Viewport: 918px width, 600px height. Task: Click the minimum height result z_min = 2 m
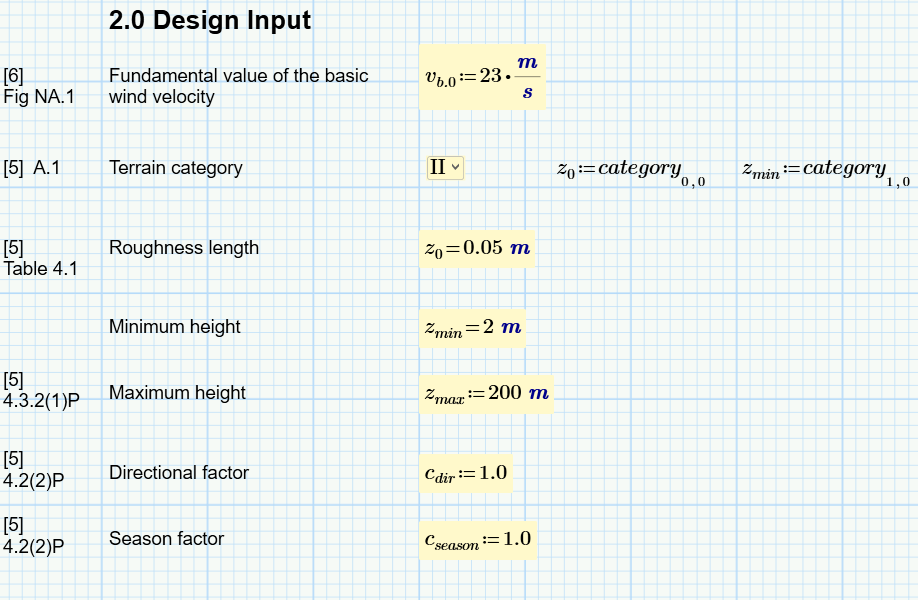(472, 327)
